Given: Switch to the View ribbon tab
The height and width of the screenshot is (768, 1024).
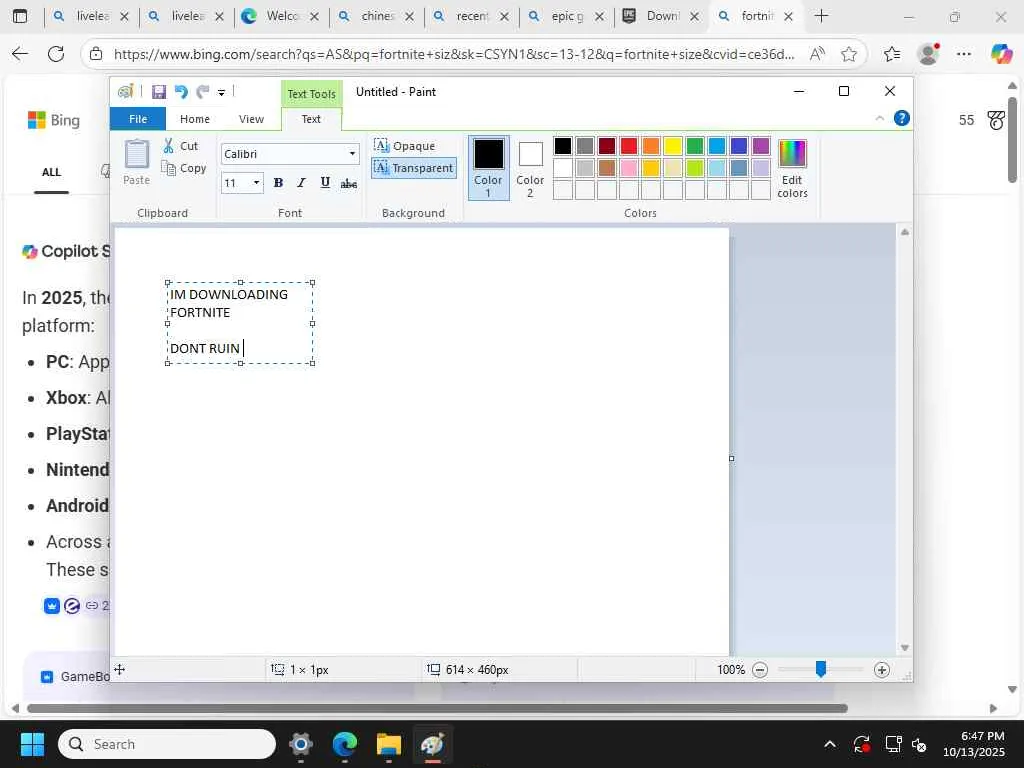Looking at the screenshot, I should (x=251, y=119).
